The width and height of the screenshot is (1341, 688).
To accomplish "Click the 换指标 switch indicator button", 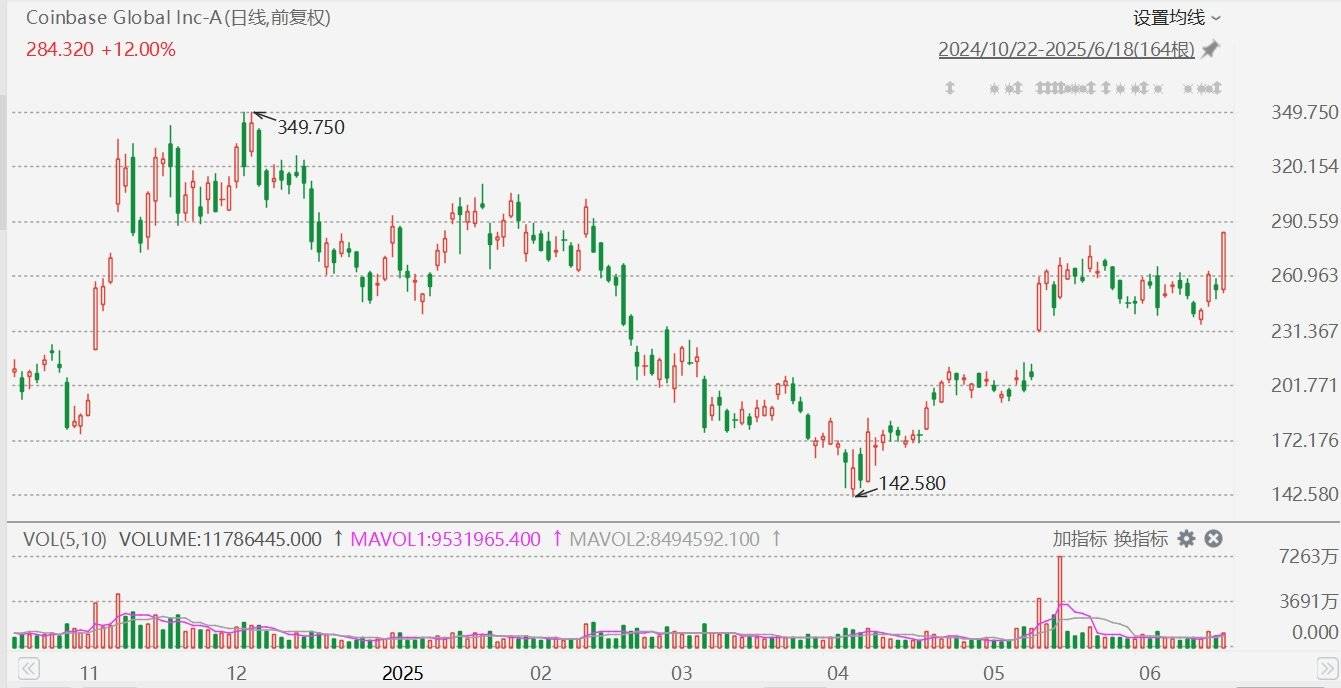I will click(x=1141, y=539).
